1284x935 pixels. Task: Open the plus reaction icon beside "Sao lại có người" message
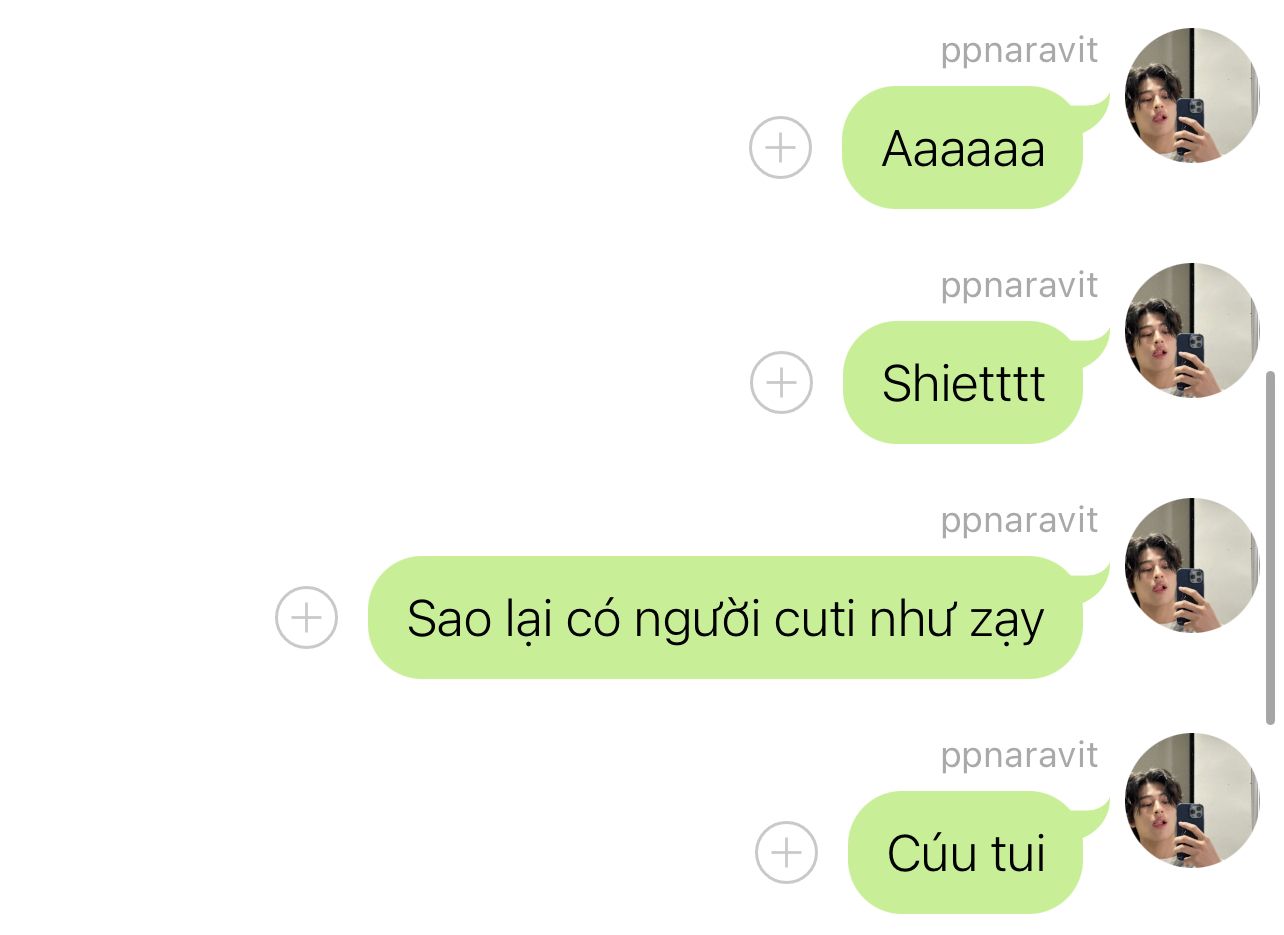(x=306, y=617)
